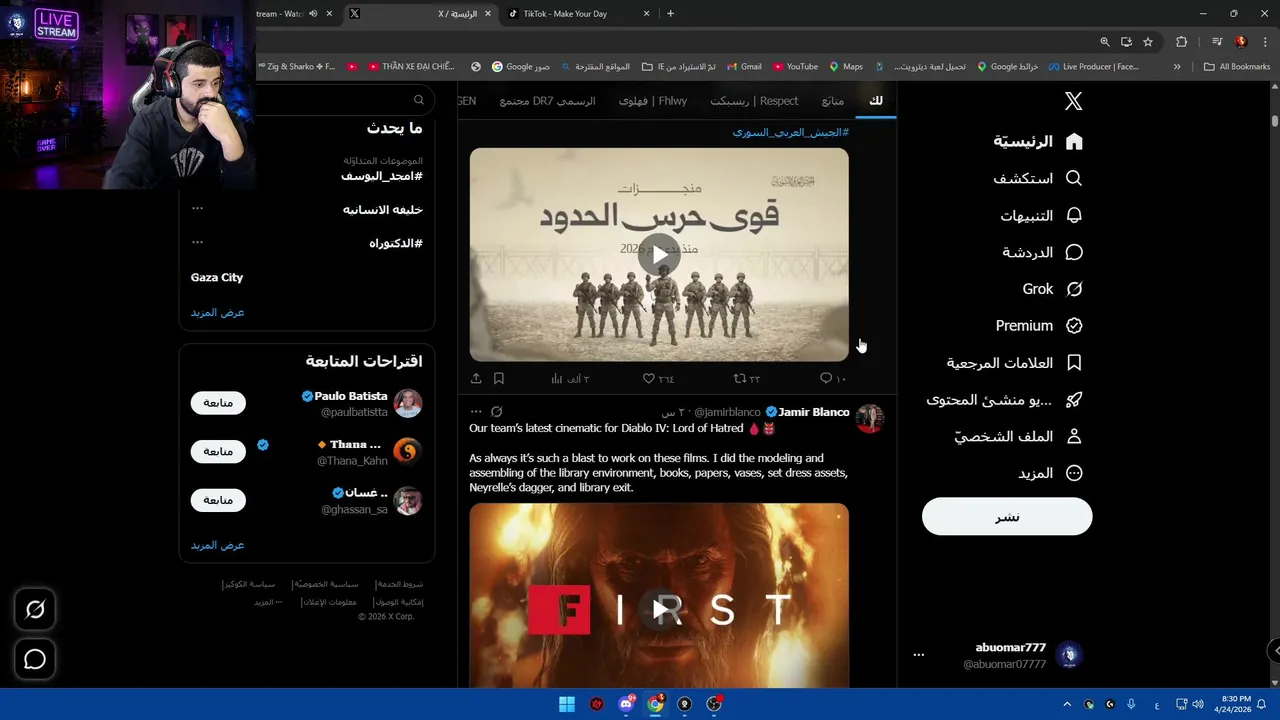This screenshot has height=720, width=1280.
Task: Open Paulo Batista's avatar
Action: coord(407,404)
